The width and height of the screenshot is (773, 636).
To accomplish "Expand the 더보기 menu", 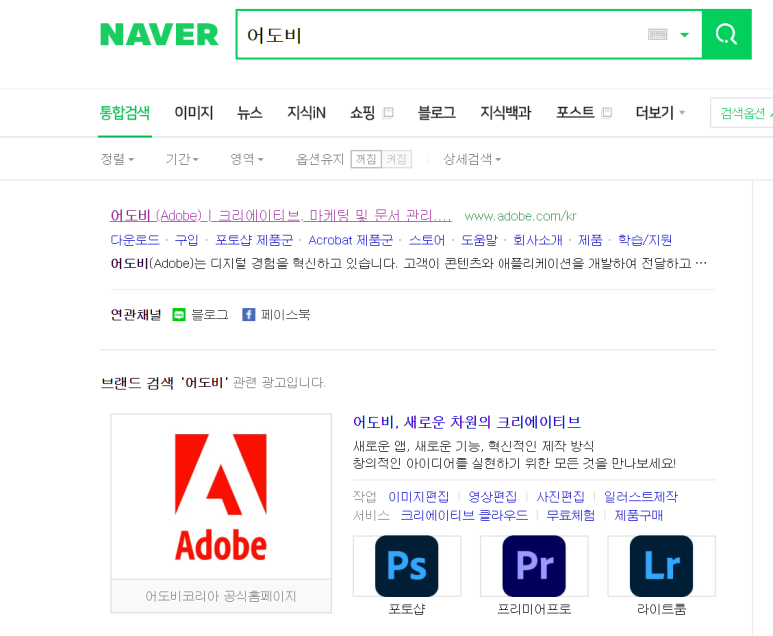I will pyautogui.click(x=660, y=113).
